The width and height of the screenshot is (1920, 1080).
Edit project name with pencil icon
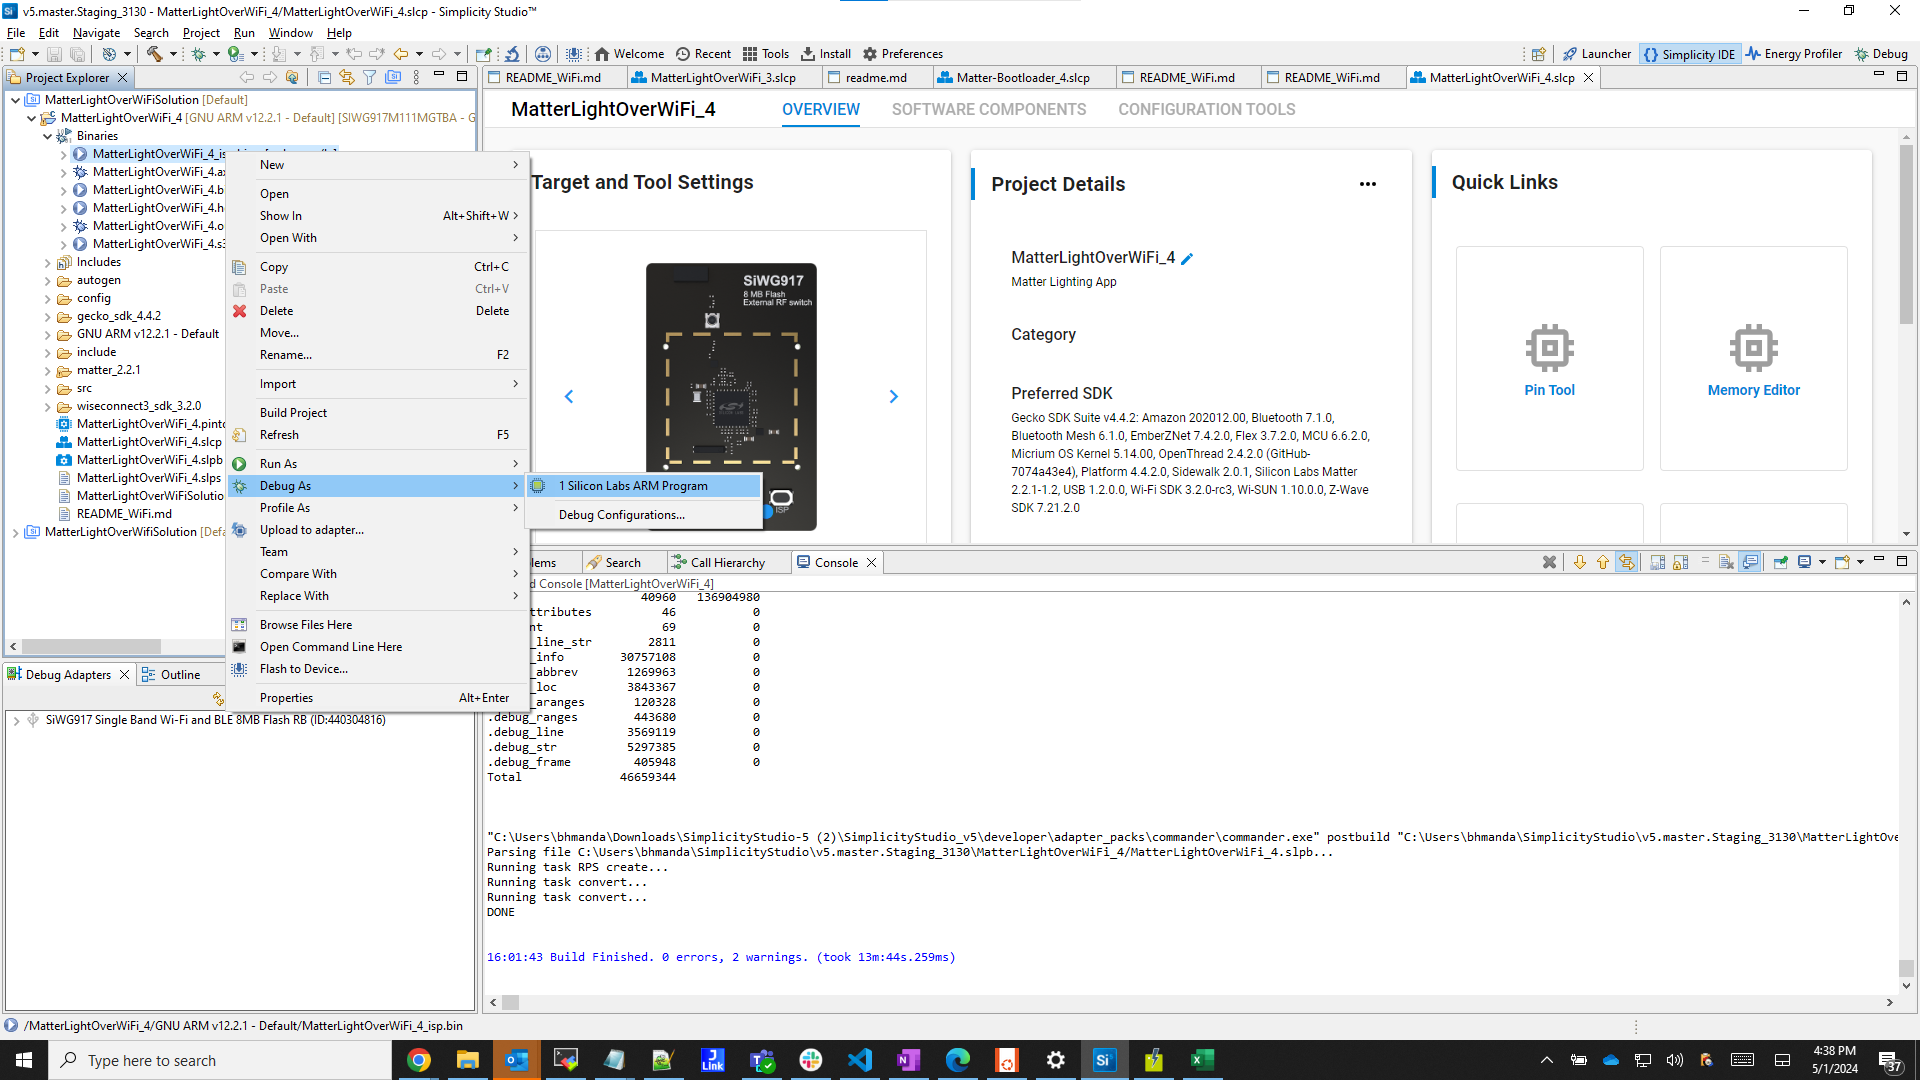pos(1187,259)
